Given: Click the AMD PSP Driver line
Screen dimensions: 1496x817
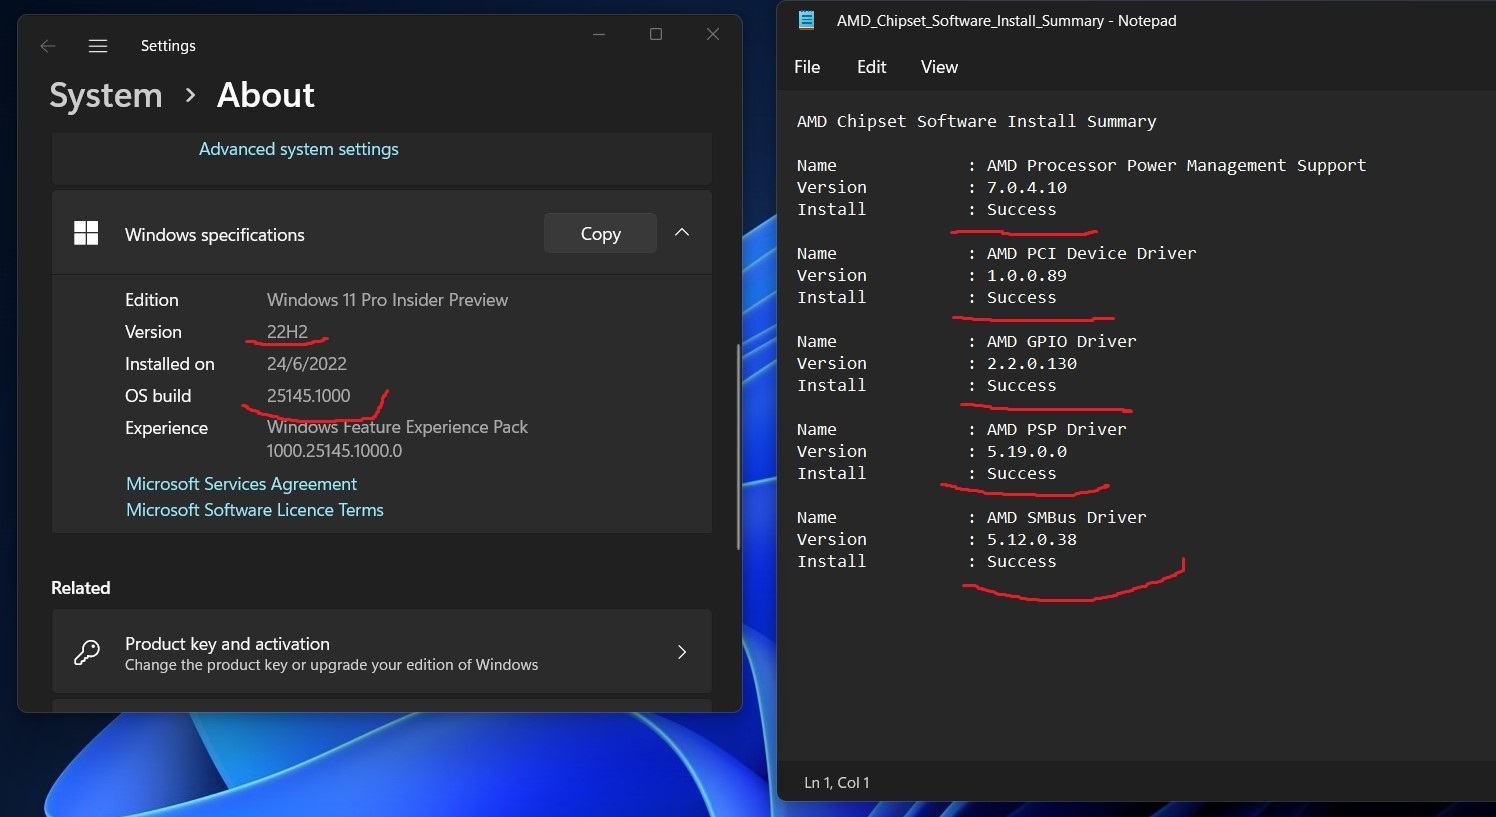Looking at the screenshot, I should click(1056, 429).
